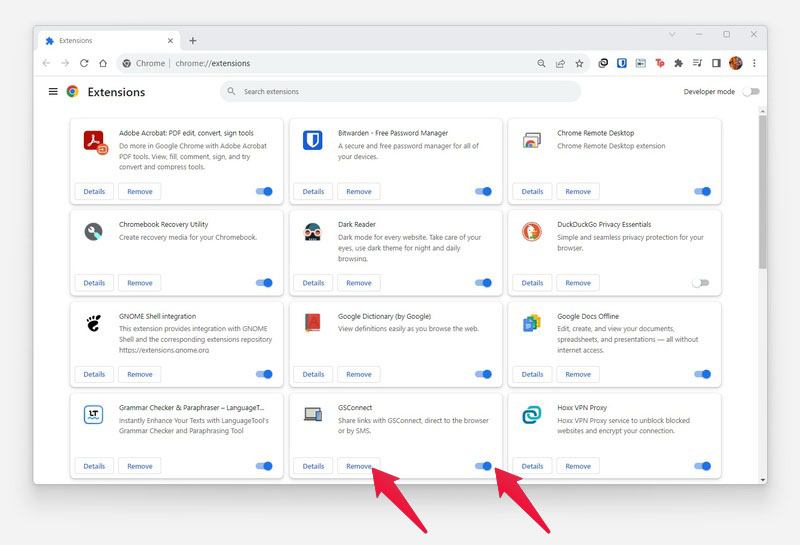Click the vertical page scrollbar thumb
Image resolution: width=800 pixels, height=545 pixels.
(x=763, y=191)
